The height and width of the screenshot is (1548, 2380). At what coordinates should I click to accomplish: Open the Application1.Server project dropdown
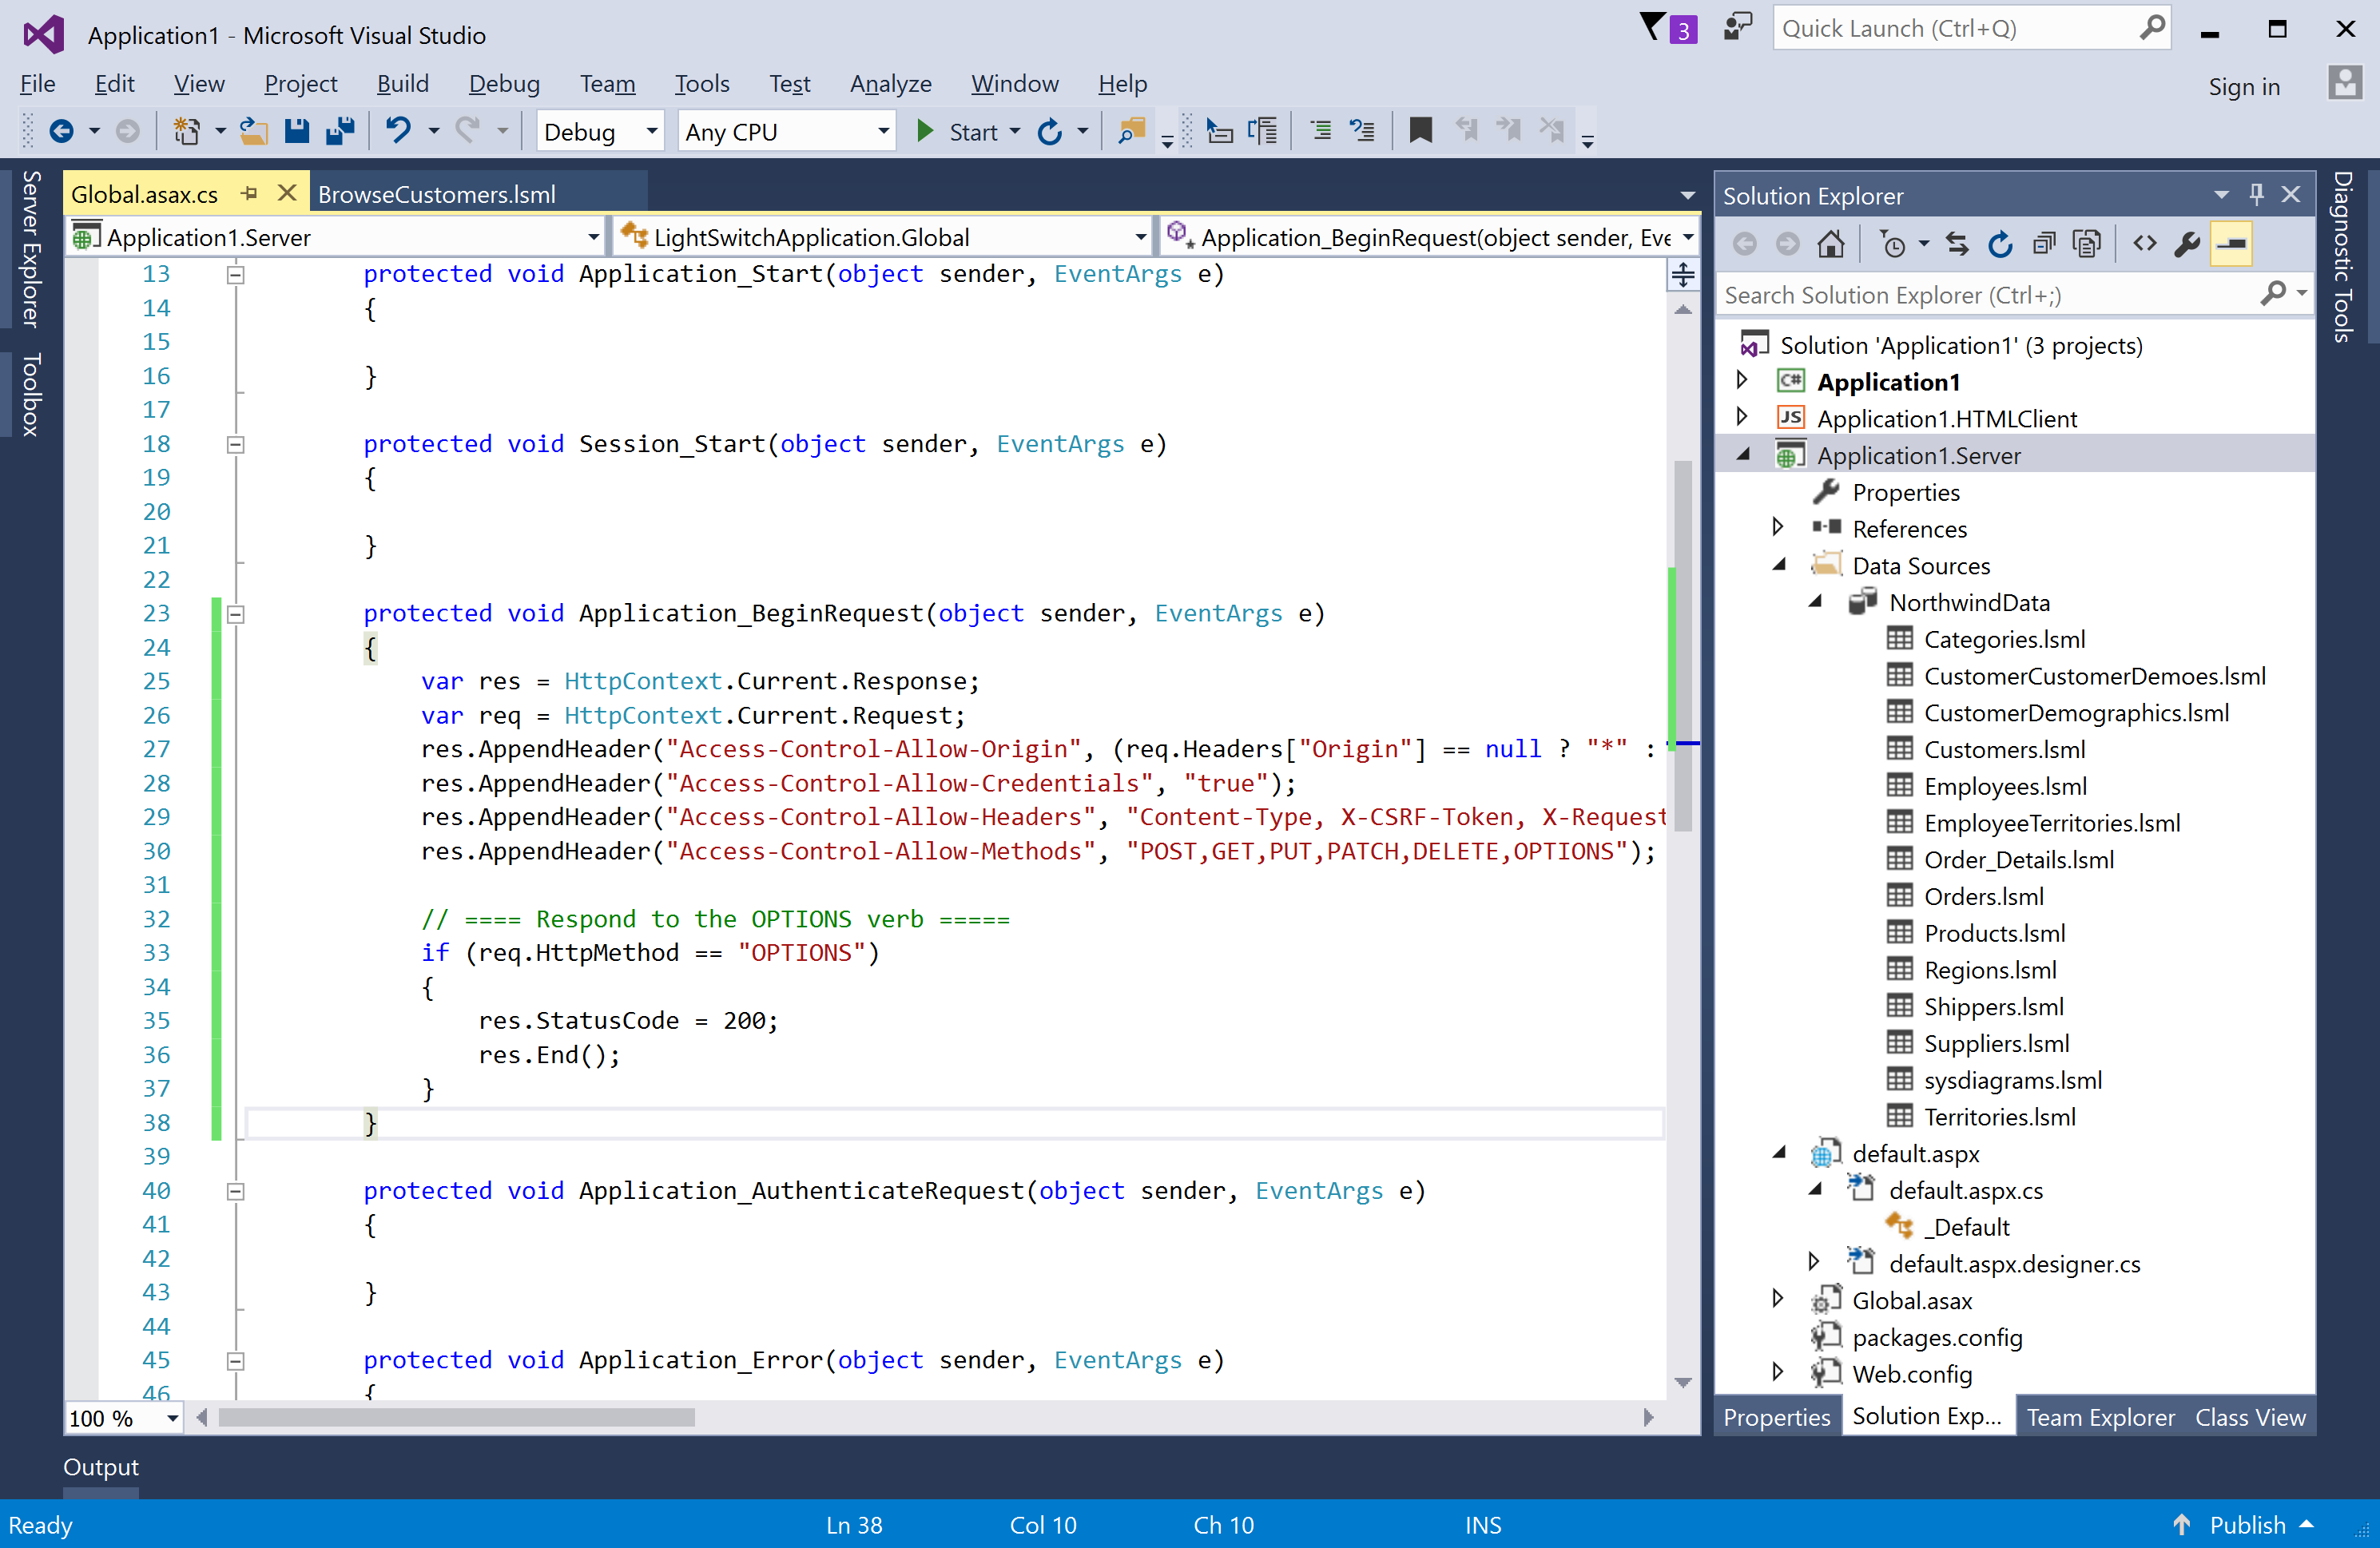[x=336, y=237]
